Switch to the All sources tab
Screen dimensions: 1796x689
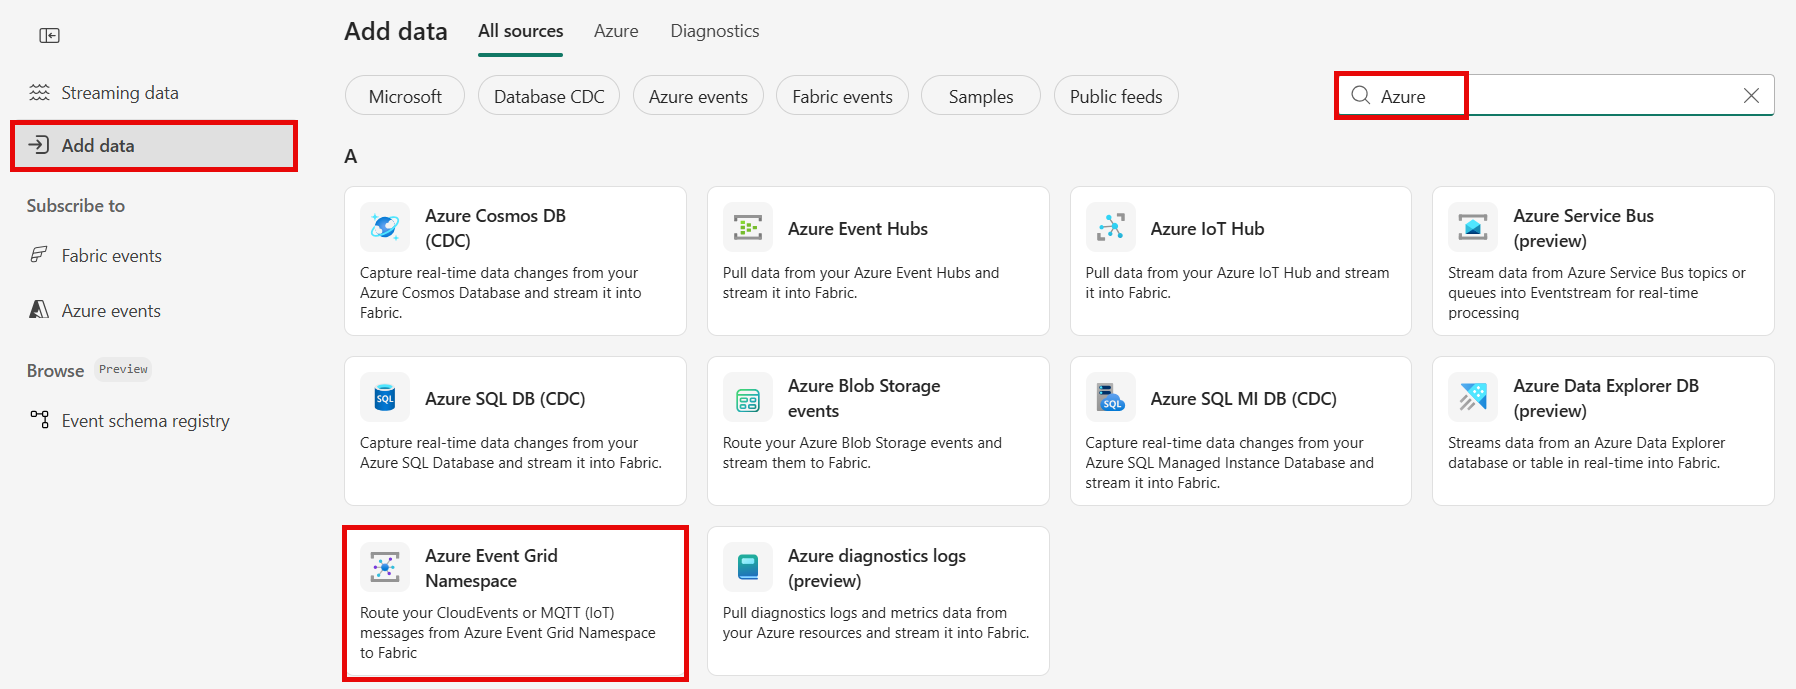(520, 31)
